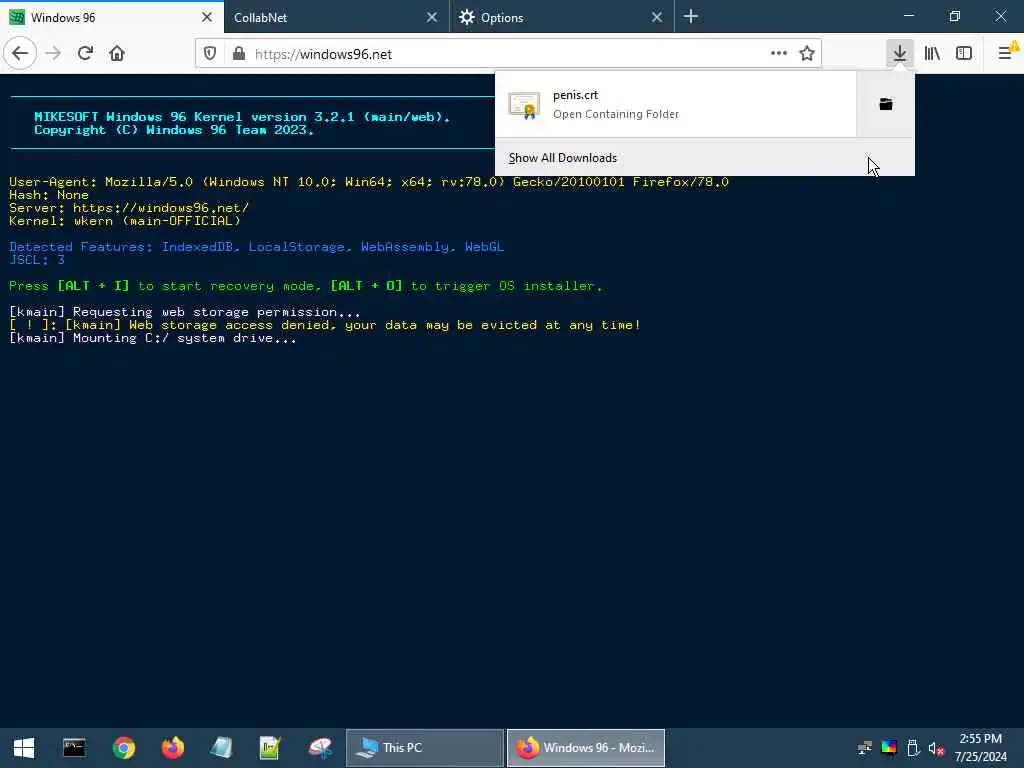This screenshot has width=1024, height=768.
Task: Launch Command Prompt from taskbar
Action: tap(74, 748)
